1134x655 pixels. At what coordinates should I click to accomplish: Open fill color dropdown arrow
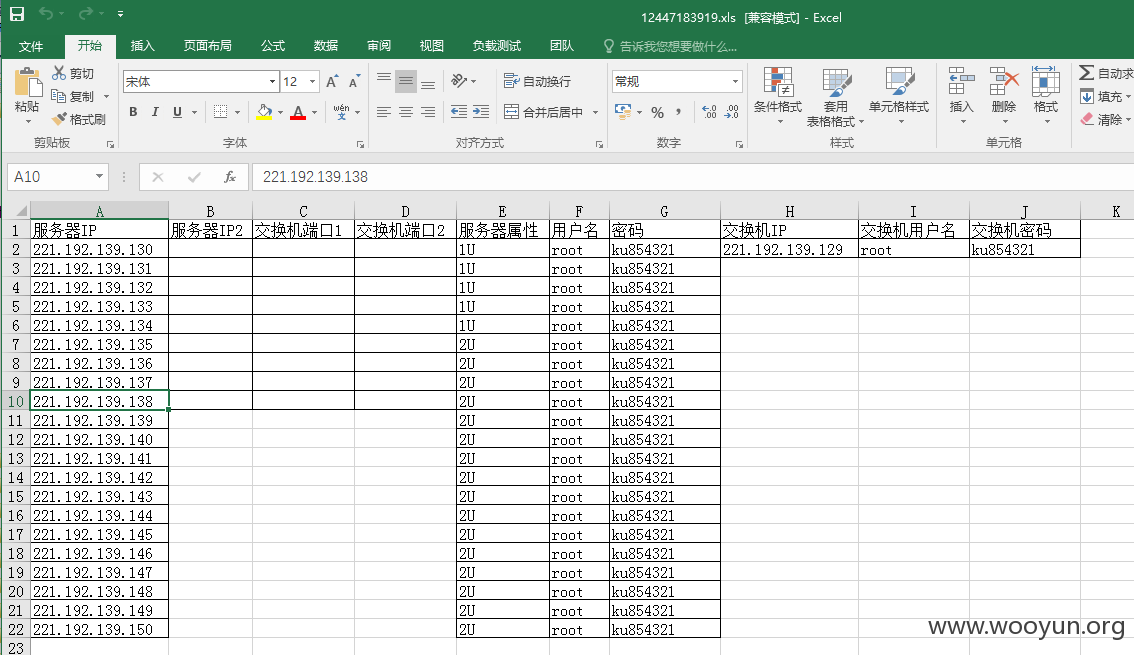pos(280,113)
